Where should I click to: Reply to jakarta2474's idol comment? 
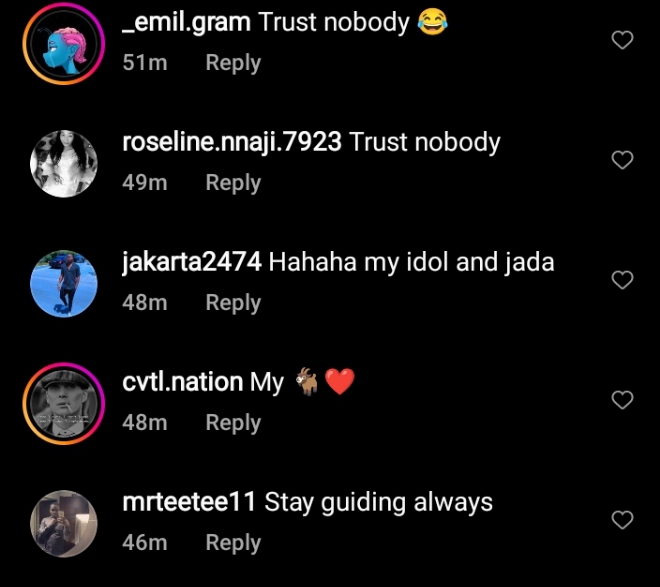click(x=233, y=303)
